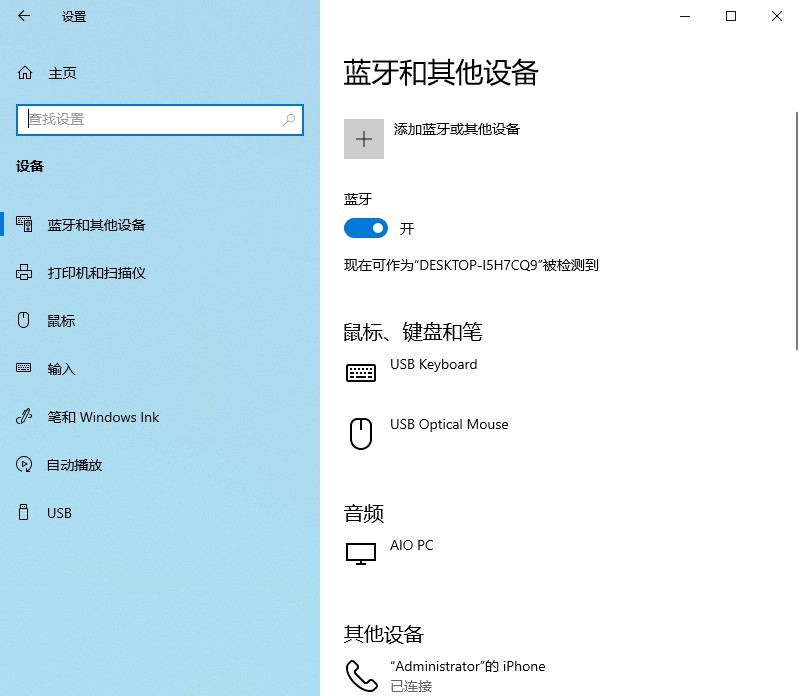Image resolution: width=800 pixels, height=696 pixels.
Task: Click the USB Keyboard device icon
Action: pyautogui.click(x=361, y=372)
